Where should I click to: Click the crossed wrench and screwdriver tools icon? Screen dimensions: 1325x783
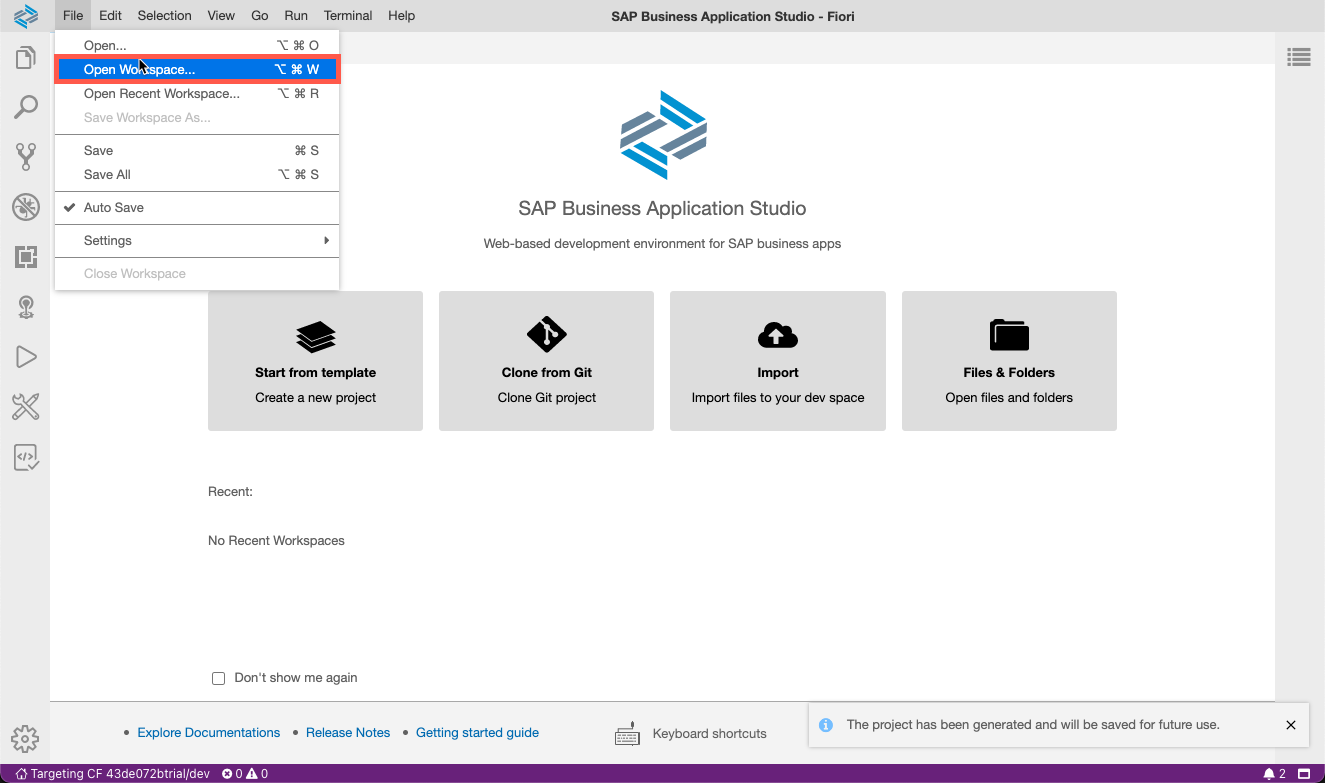pyautogui.click(x=25, y=407)
